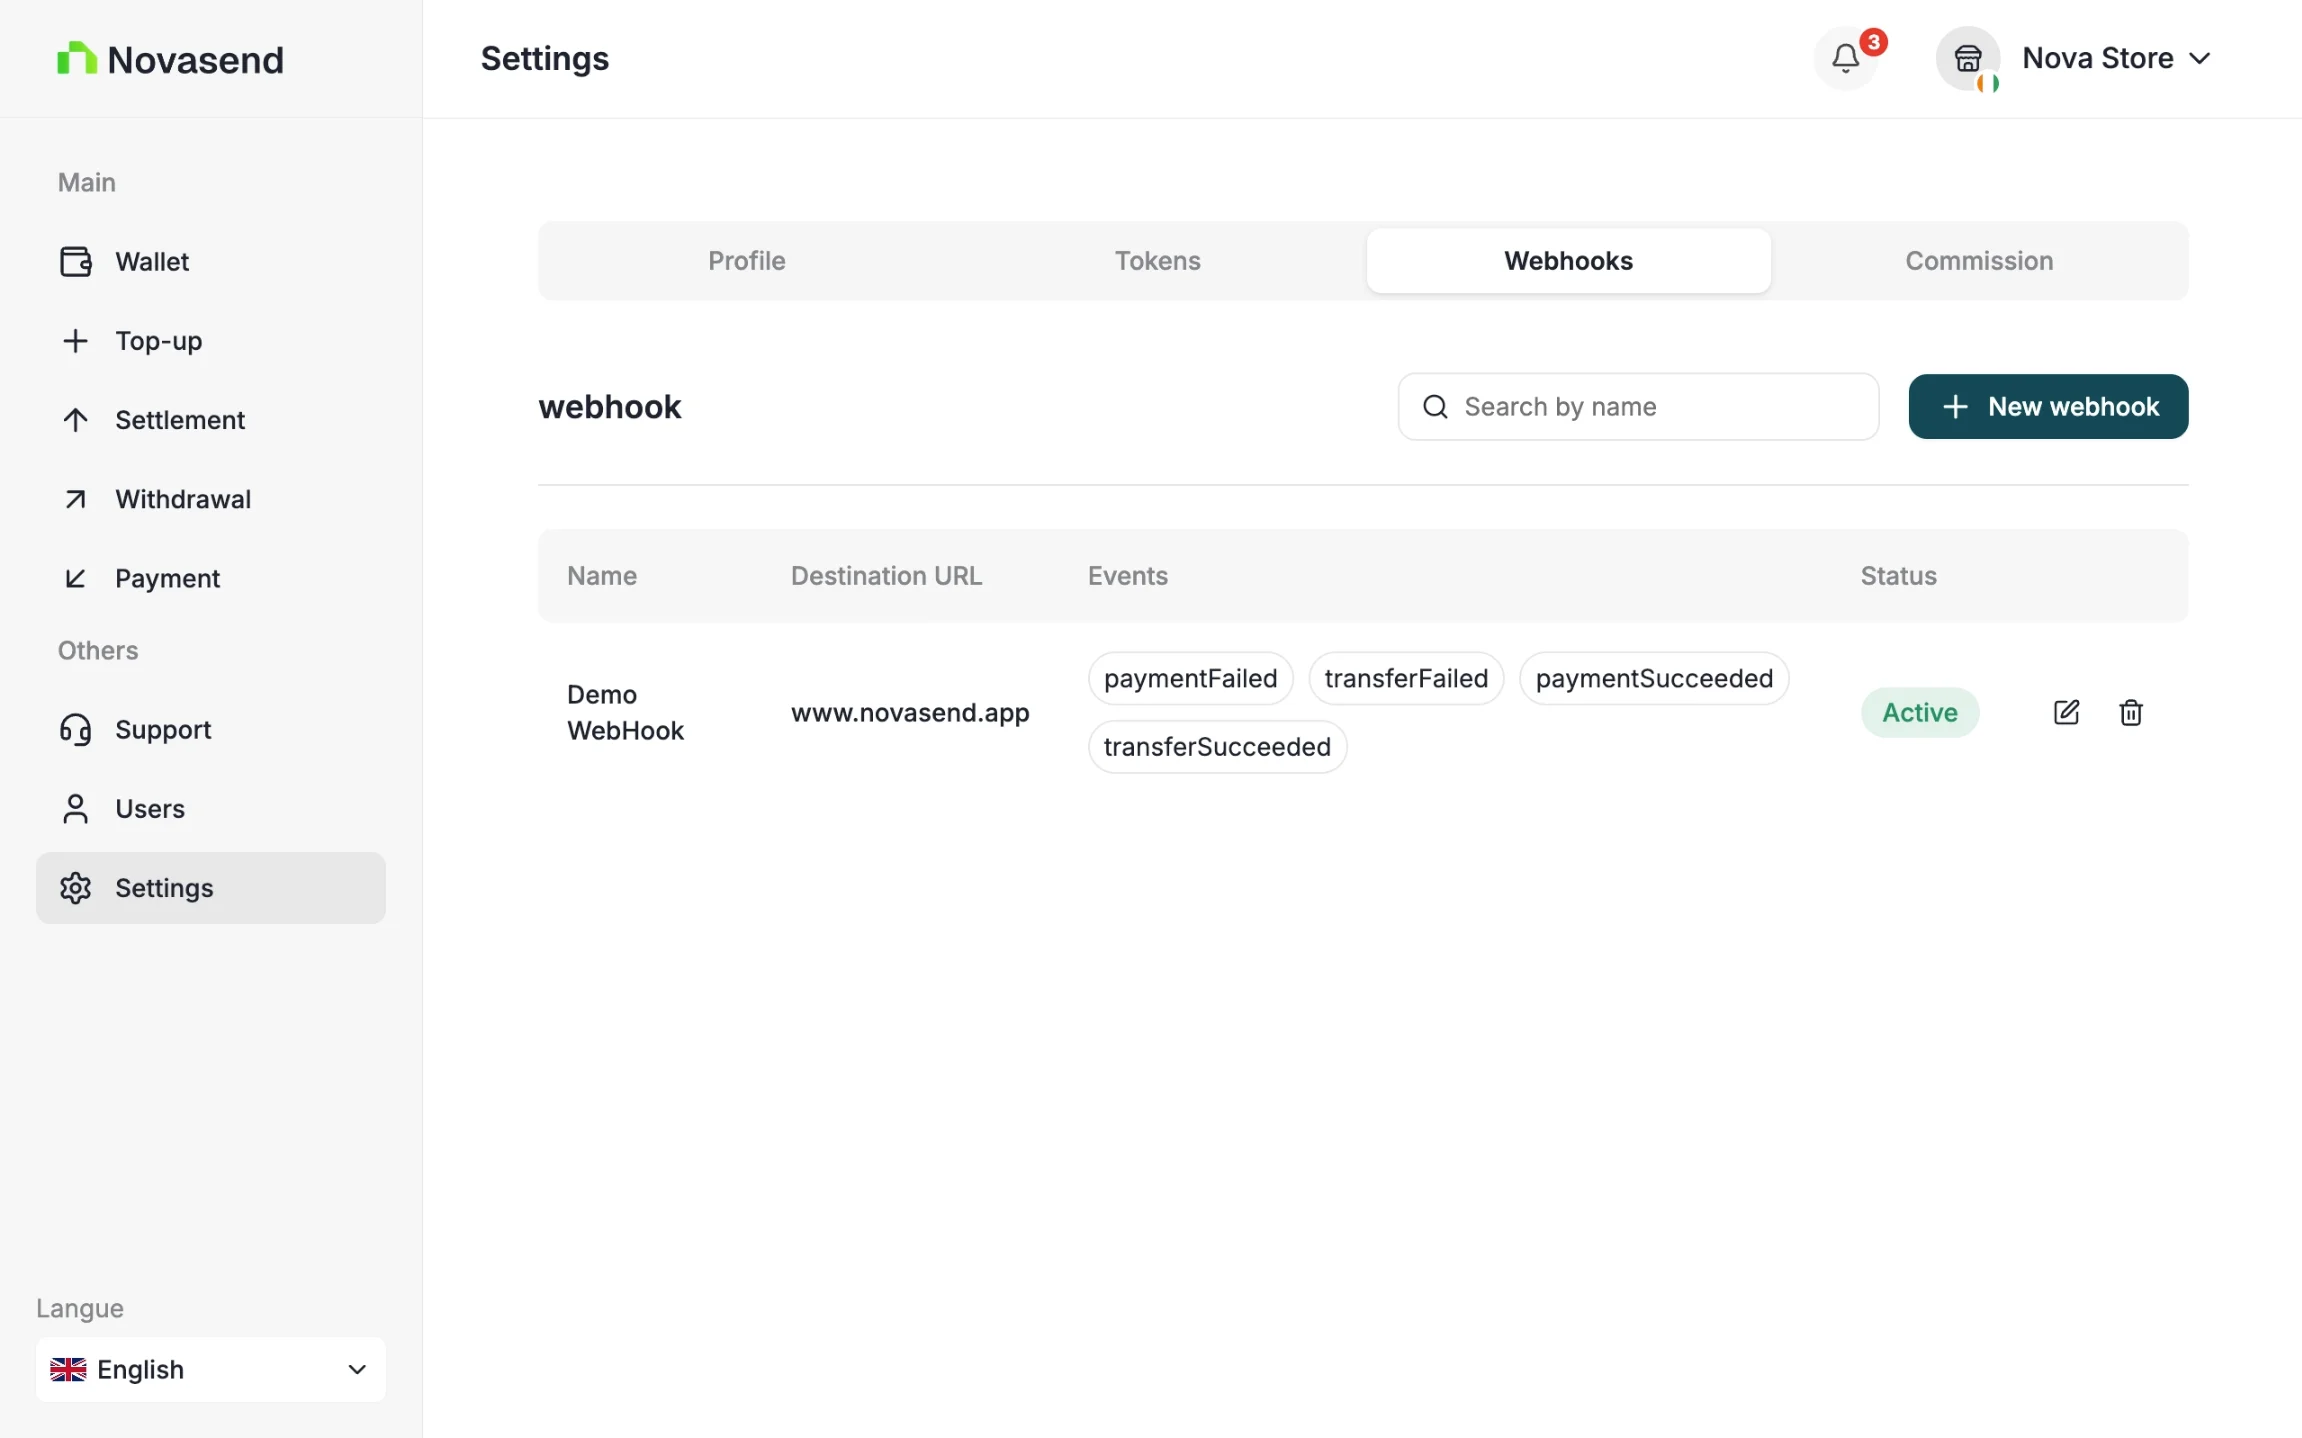Open notifications with the bell icon
This screenshot has width=2302, height=1438.
(x=1843, y=58)
